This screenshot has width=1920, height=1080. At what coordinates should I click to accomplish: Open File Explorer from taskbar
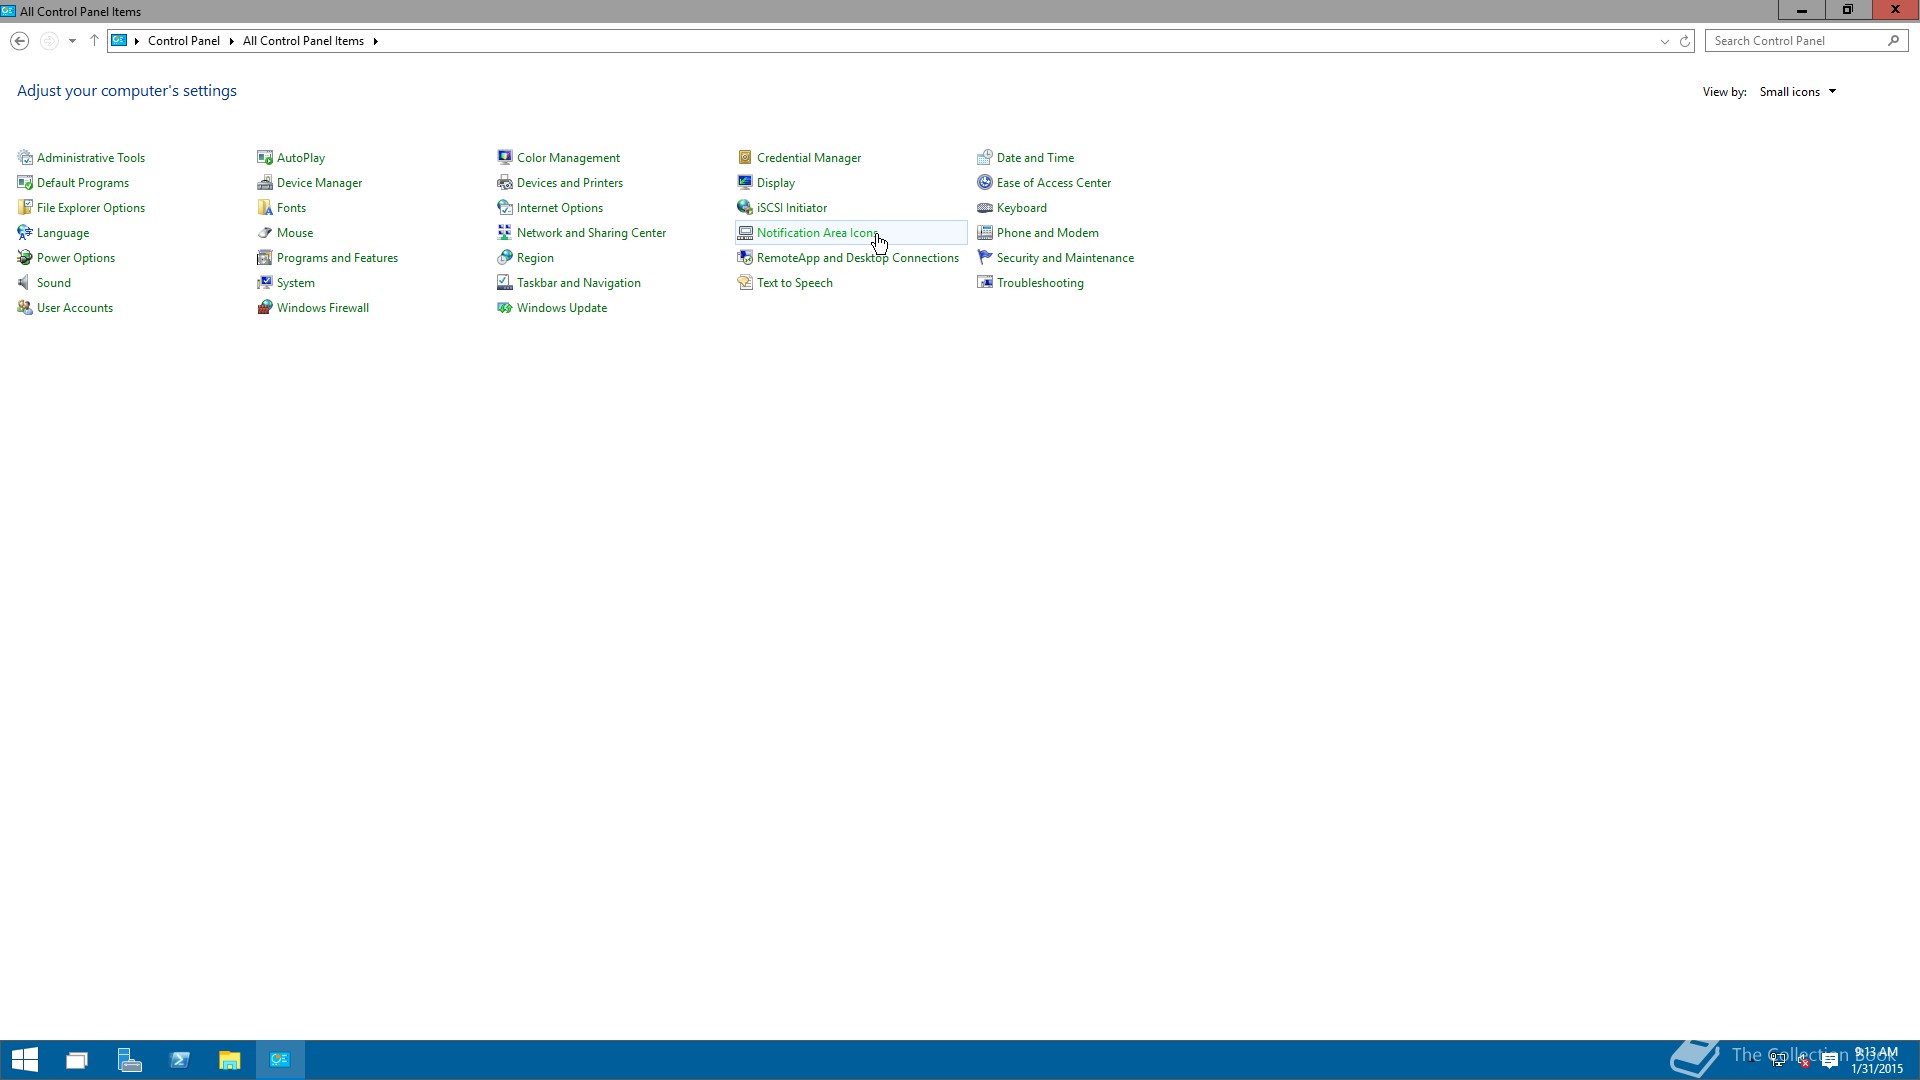(x=230, y=1060)
